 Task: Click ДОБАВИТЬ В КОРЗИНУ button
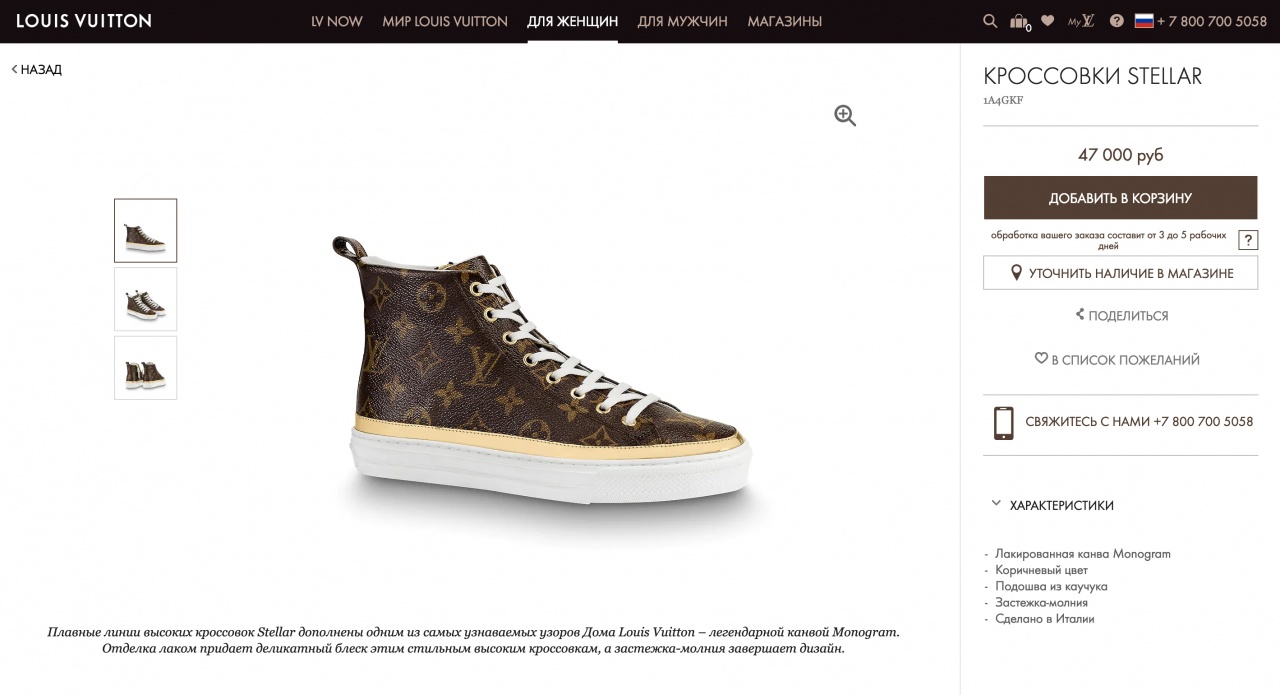point(1120,198)
